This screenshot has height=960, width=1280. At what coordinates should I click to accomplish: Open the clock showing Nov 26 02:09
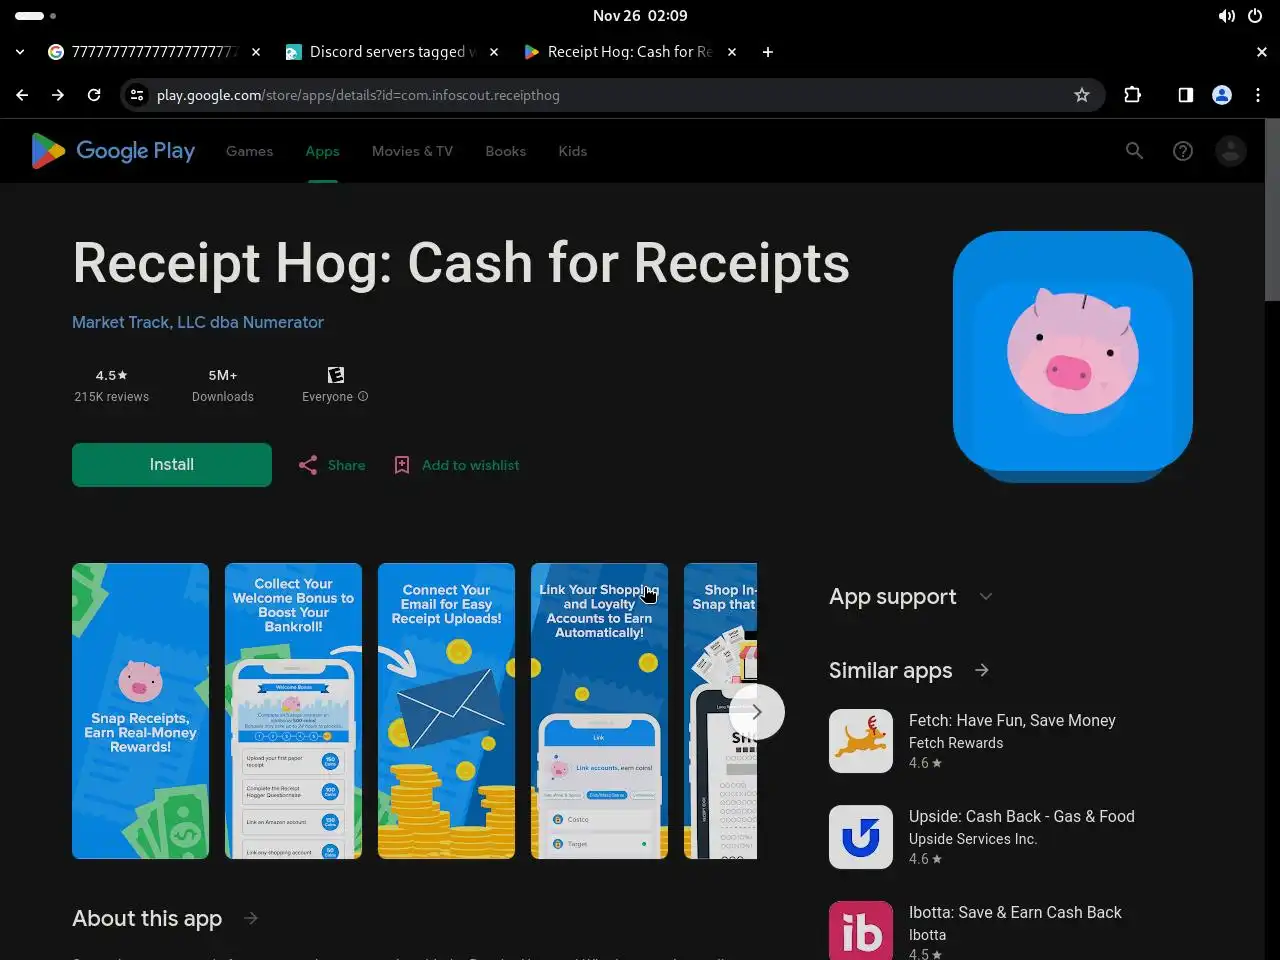point(640,16)
